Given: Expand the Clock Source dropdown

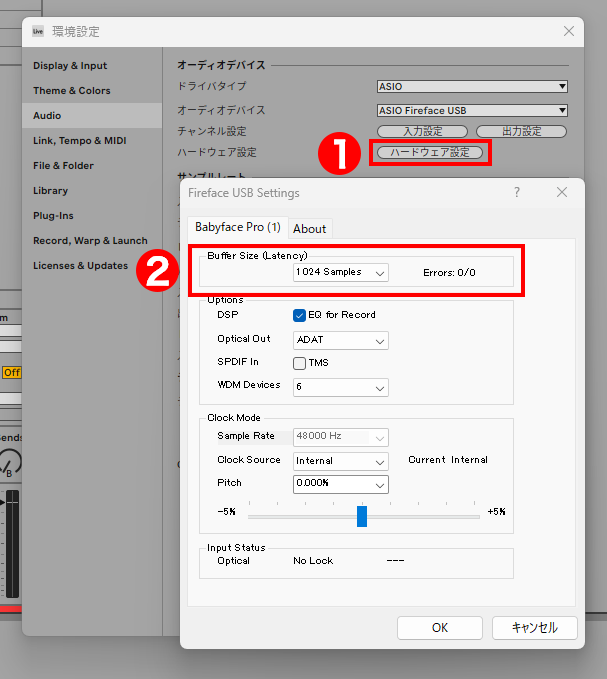Looking at the screenshot, I should [341, 461].
